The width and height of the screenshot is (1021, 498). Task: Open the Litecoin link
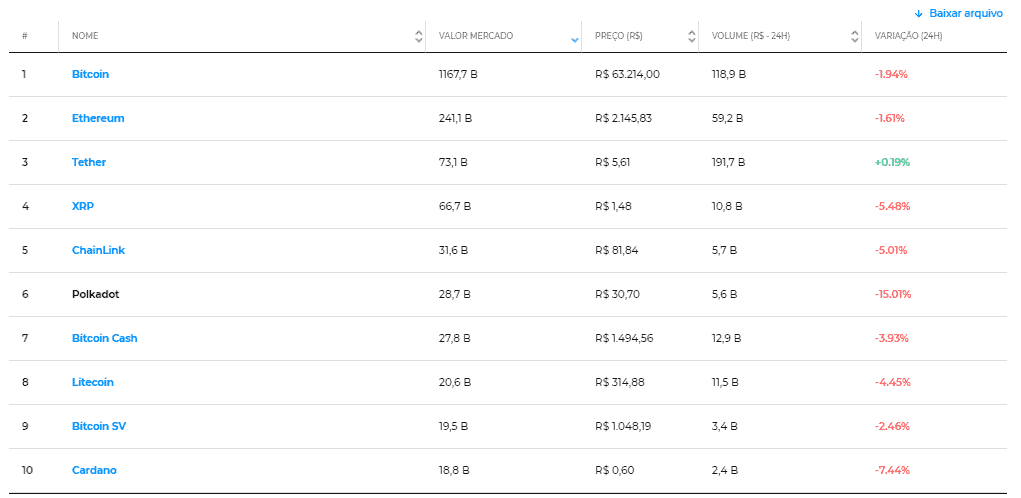(x=92, y=382)
